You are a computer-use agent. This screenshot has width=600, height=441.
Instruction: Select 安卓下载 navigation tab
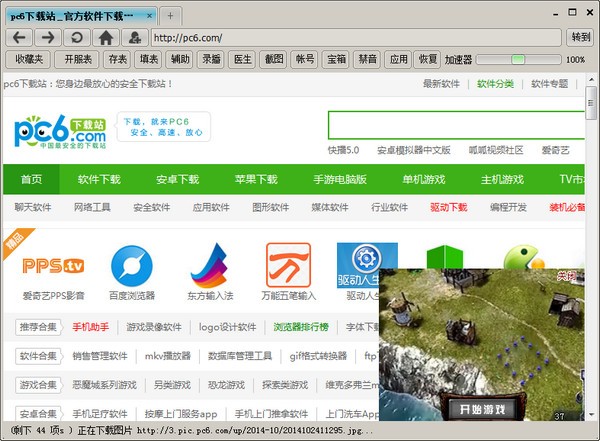point(178,179)
